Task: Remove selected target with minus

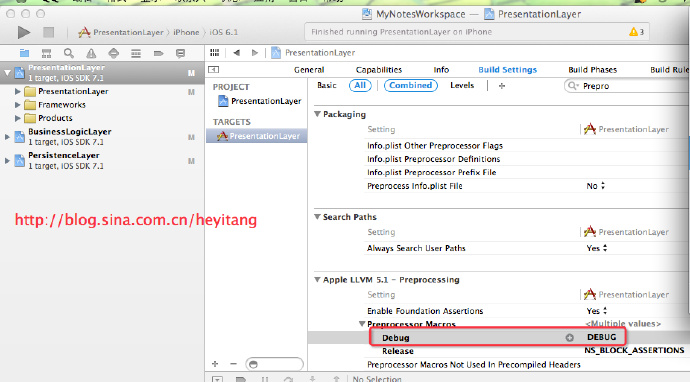Action: (x=233, y=364)
